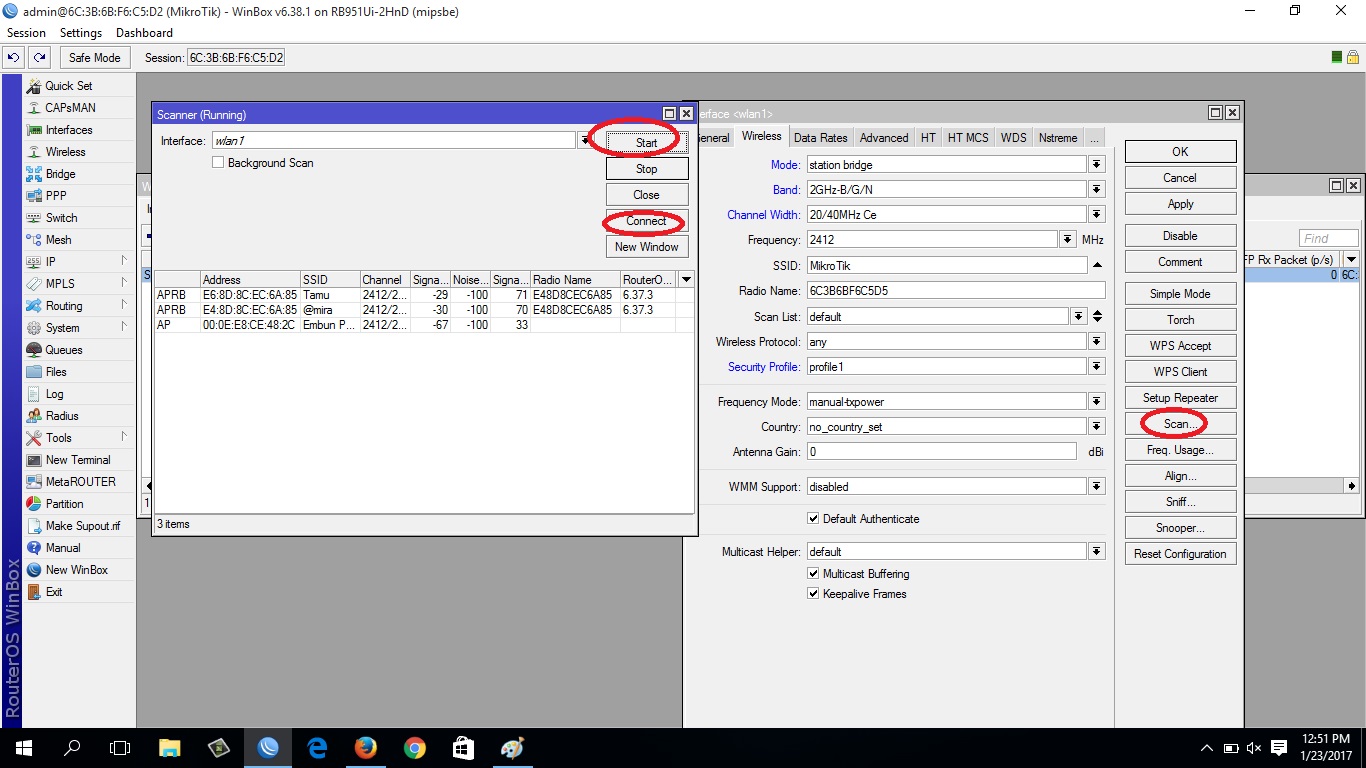Open Quick Set from the sidebar
The height and width of the screenshot is (768, 1366).
[x=68, y=86]
